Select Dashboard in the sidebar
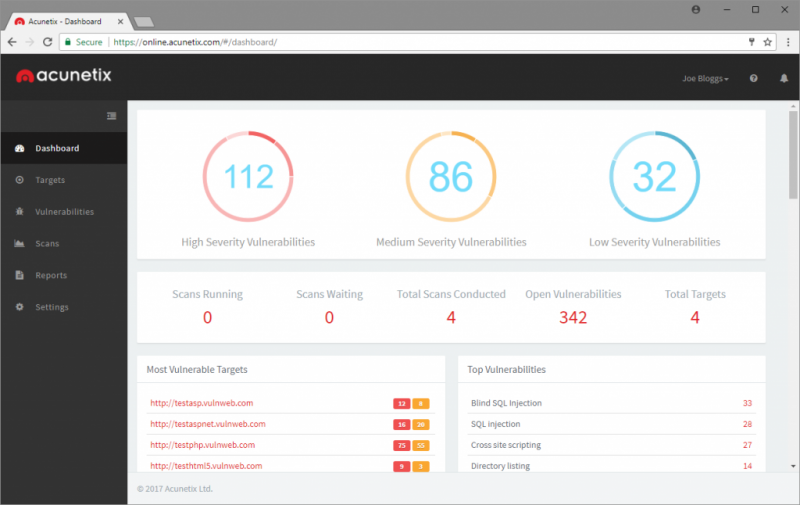Image resolution: width=800 pixels, height=505 pixels. tap(64, 148)
